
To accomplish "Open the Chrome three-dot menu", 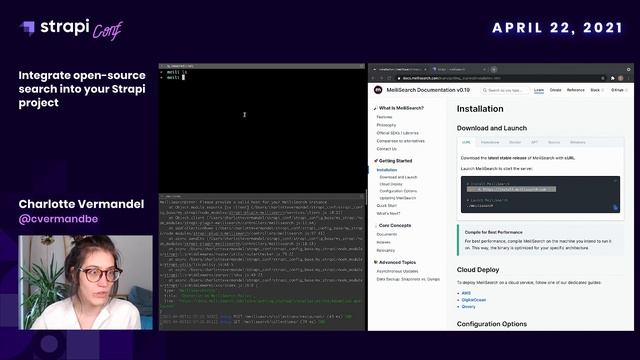I will pyautogui.click(x=629, y=78).
